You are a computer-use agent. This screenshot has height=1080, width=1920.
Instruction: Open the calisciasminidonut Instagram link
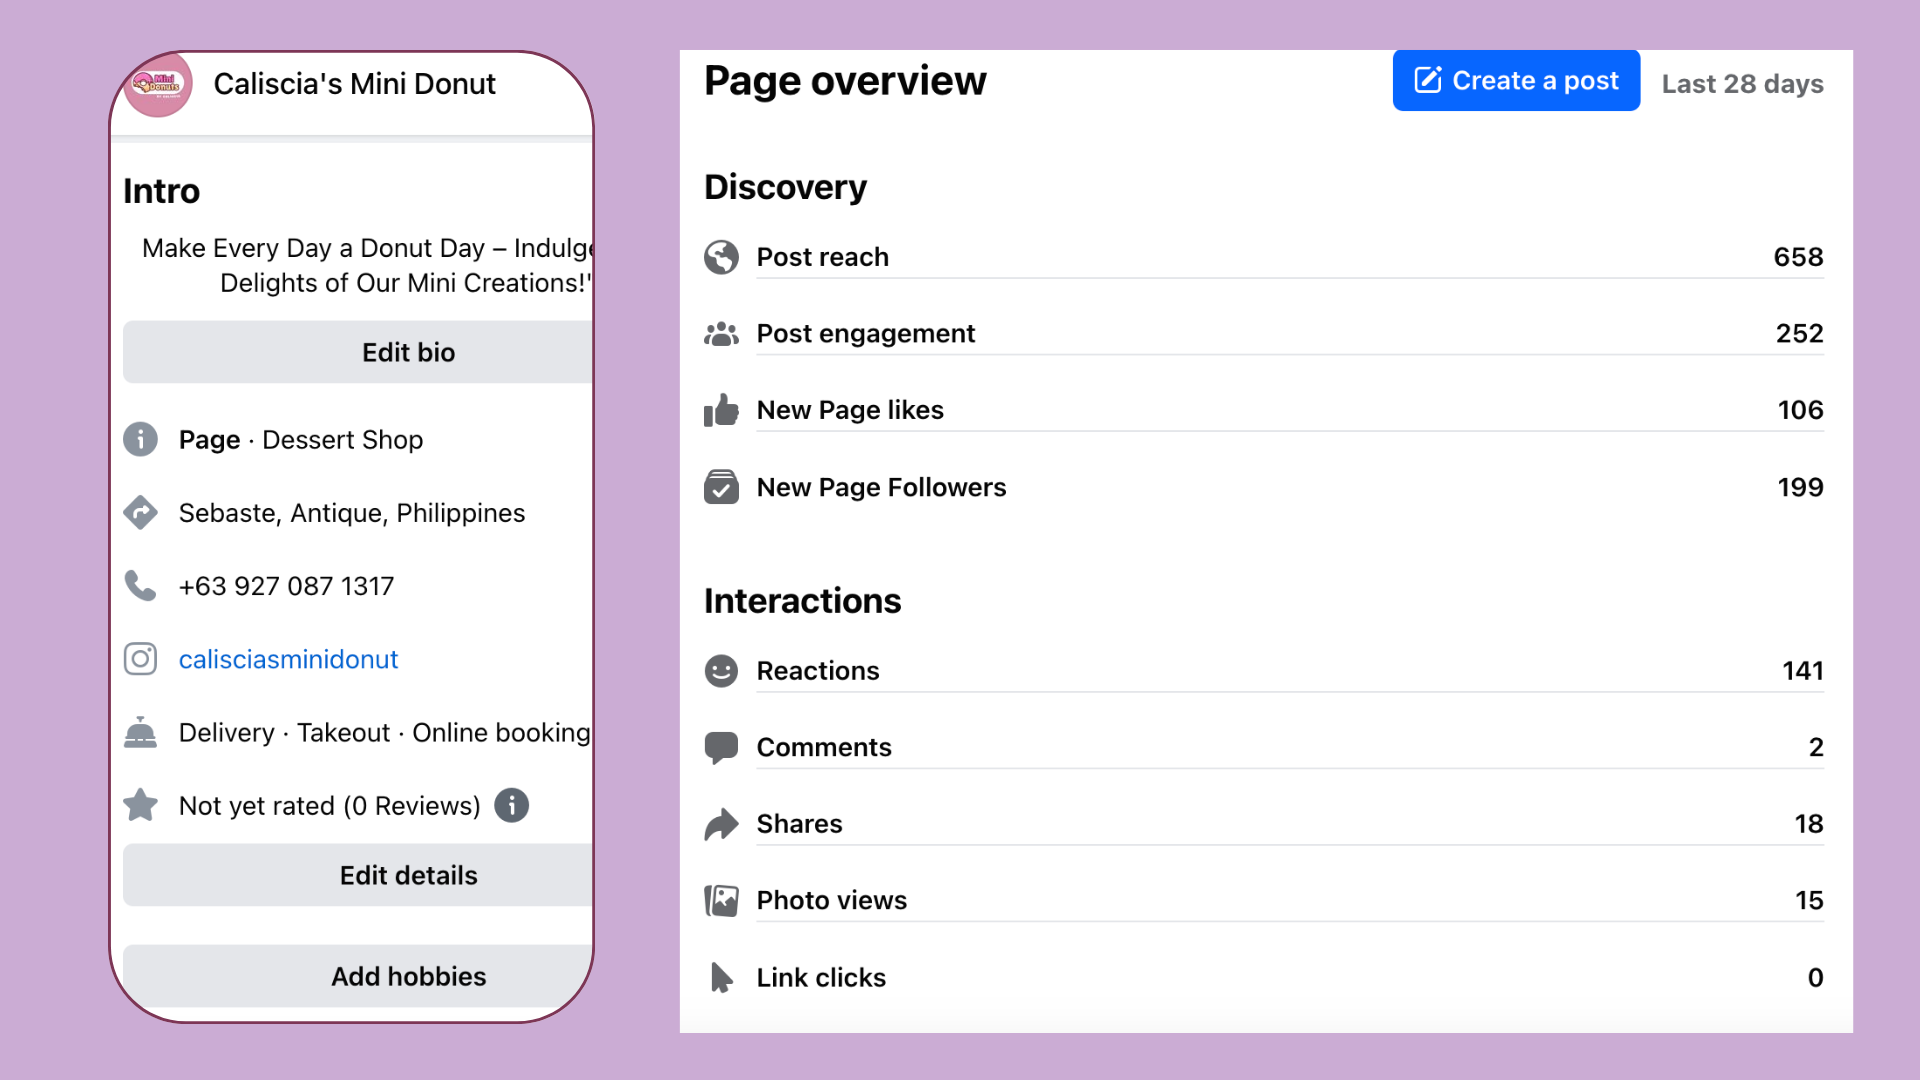(x=288, y=659)
